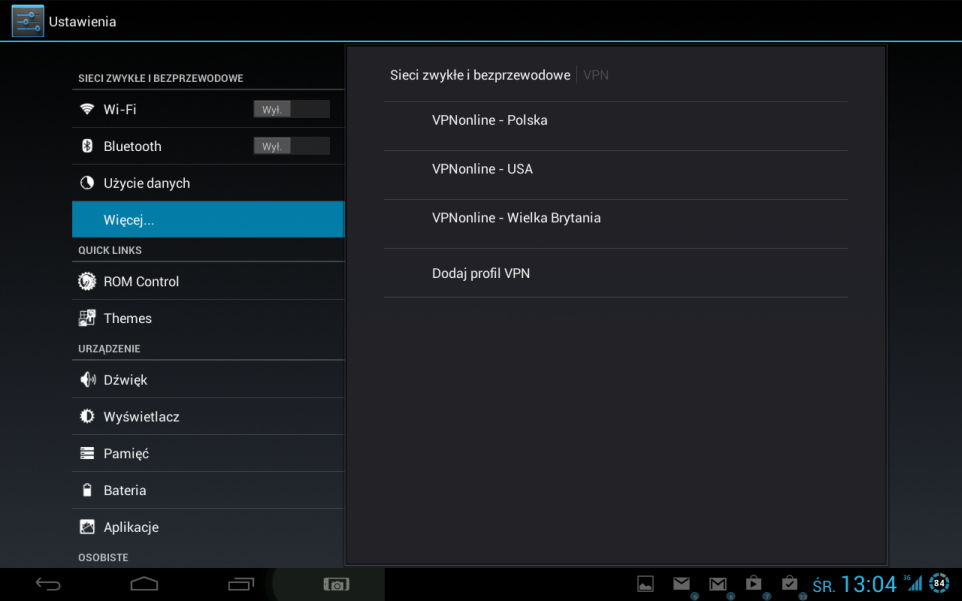The image size is (962, 601).
Task: Tap the OSOBISTE section header
Action: pyautogui.click(x=103, y=557)
